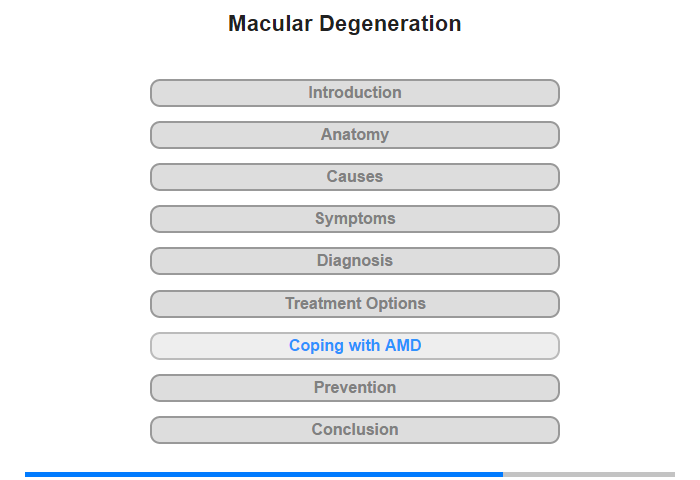
Task: Open the Symptoms section
Action: point(354,219)
